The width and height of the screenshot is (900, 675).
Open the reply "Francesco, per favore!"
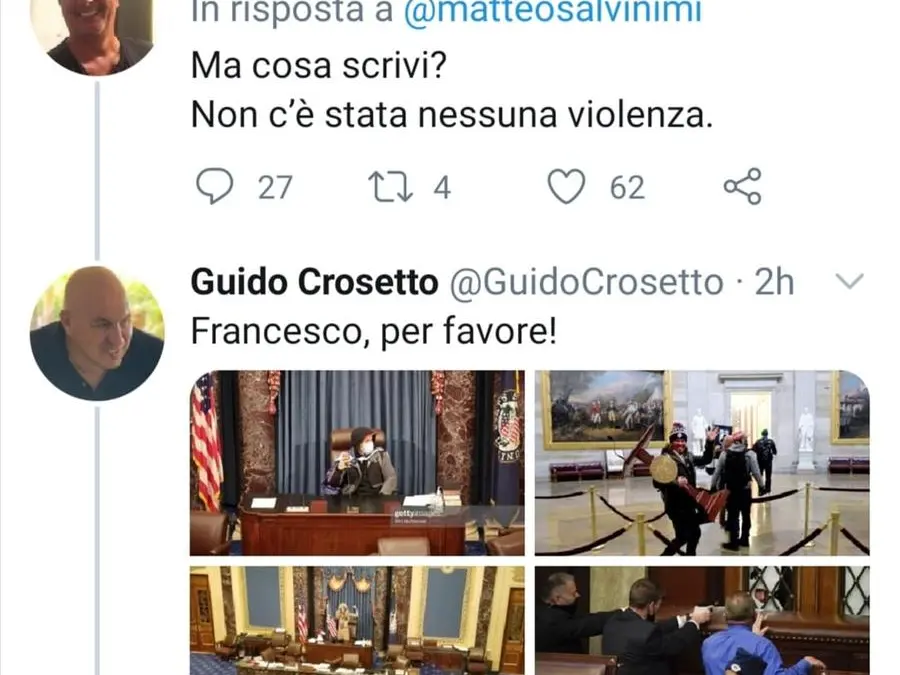coord(374,331)
